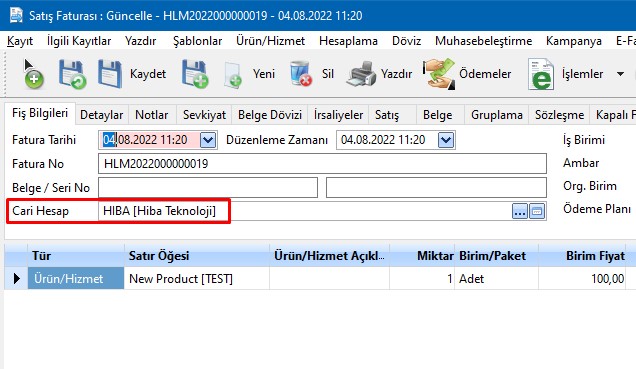Click the Miktar cell showing 1
Viewport: 636px width, 369px height.
pyautogui.click(x=422, y=279)
